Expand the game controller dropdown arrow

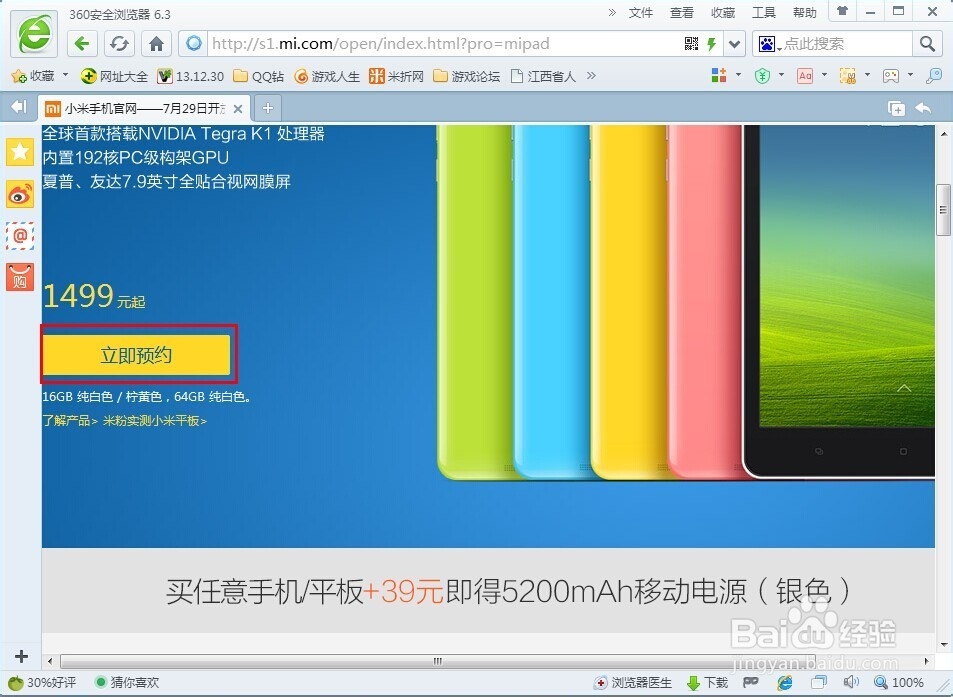click(x=910, y=75)
